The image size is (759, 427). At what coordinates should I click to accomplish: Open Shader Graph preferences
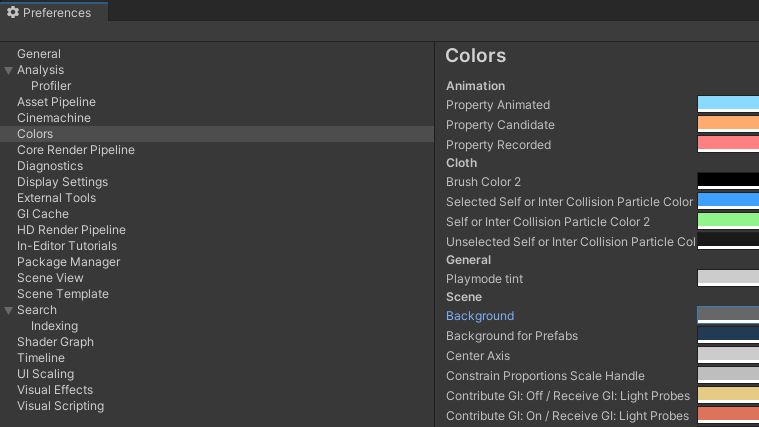[x=55, y=342]
